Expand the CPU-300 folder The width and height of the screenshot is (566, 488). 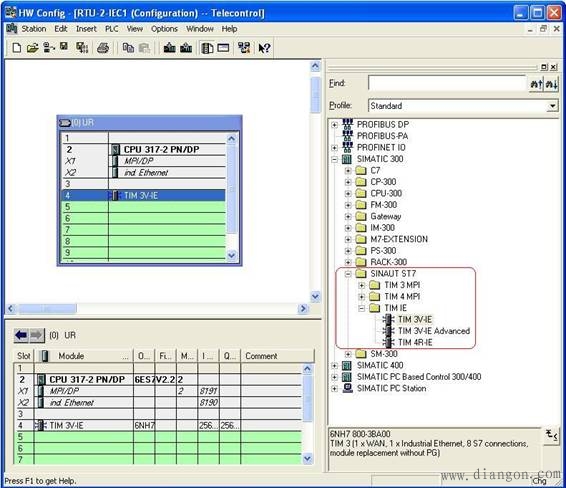(x=348, y=194)
